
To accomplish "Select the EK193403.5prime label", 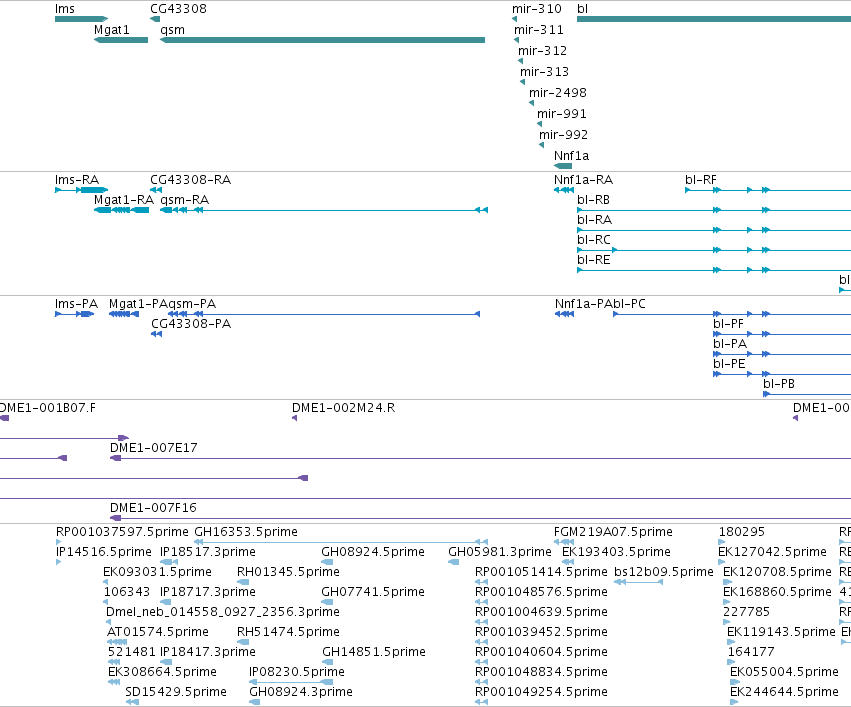I will (x=617, y=552).
